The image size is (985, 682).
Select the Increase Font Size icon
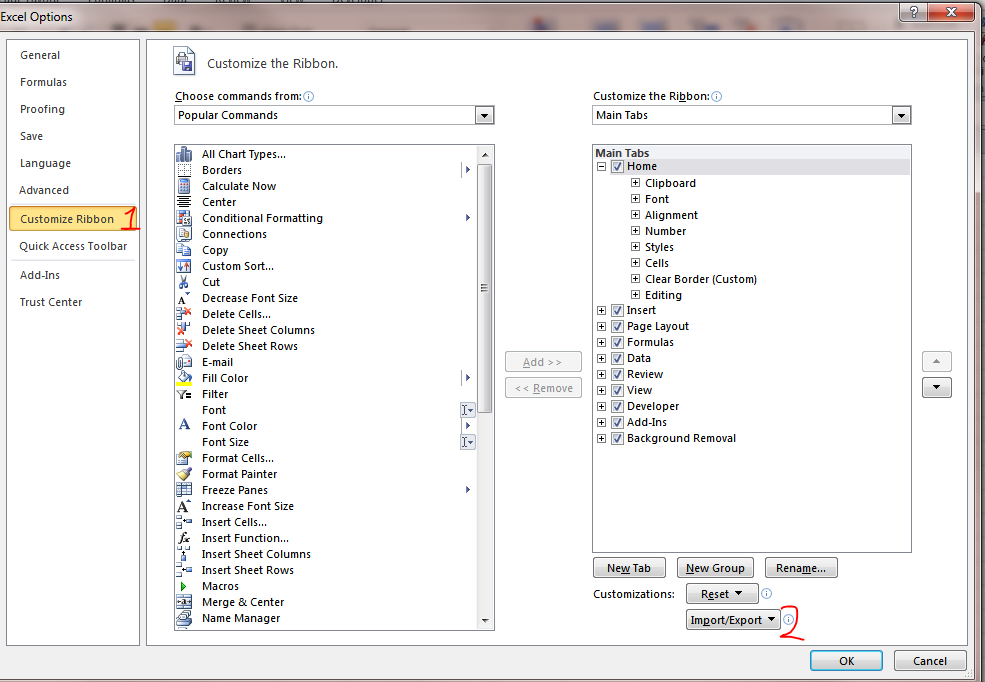coord(183,506)
